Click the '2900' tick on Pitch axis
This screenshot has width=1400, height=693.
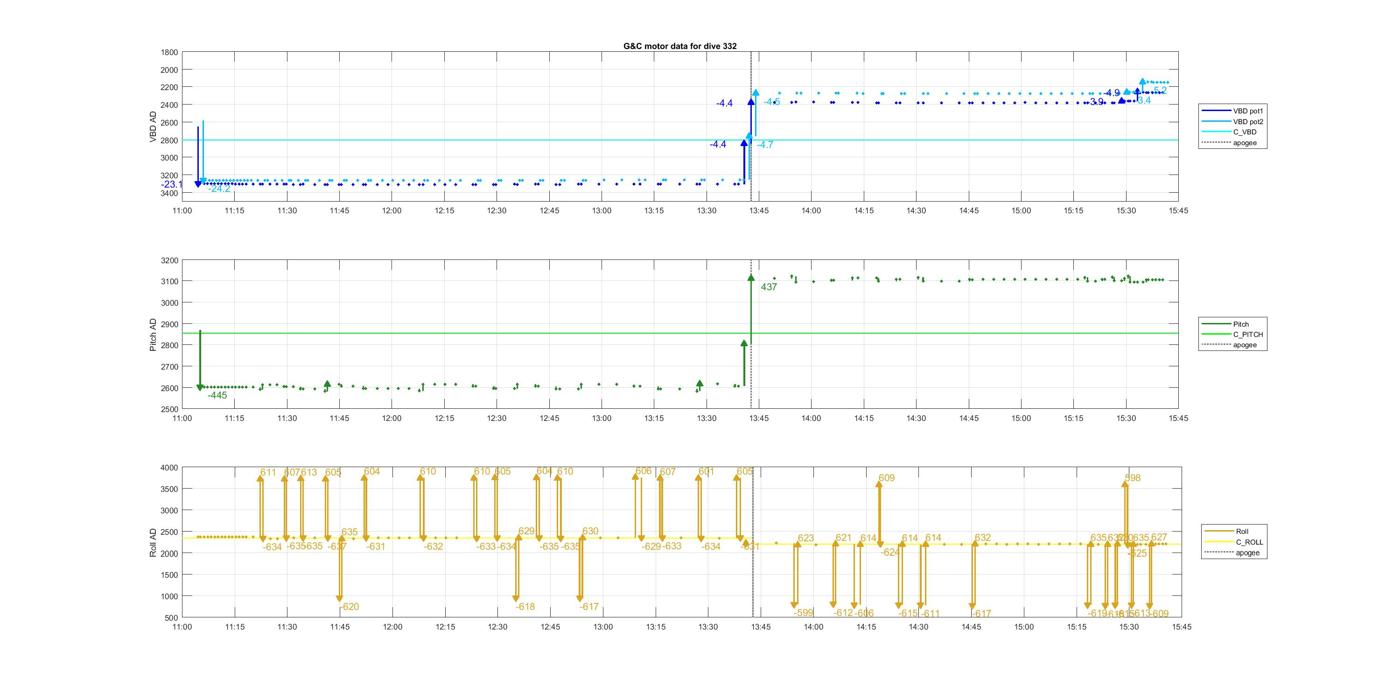(x=169, y=325)
